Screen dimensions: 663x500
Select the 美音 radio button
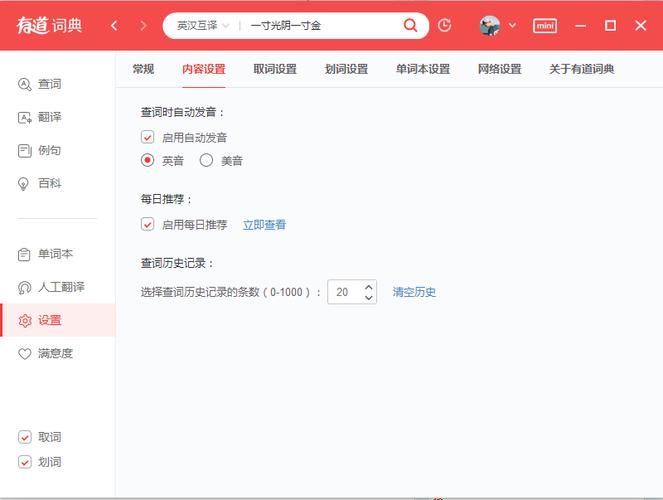coord(206,160)
